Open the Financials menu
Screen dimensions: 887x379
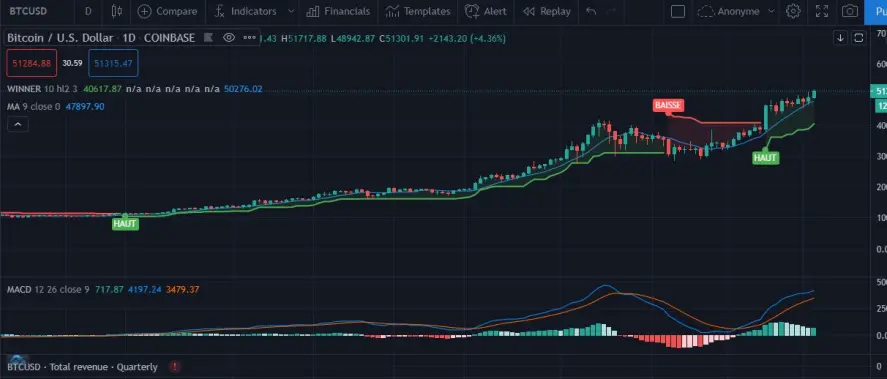pyautogui.click(x=338, y=11)
